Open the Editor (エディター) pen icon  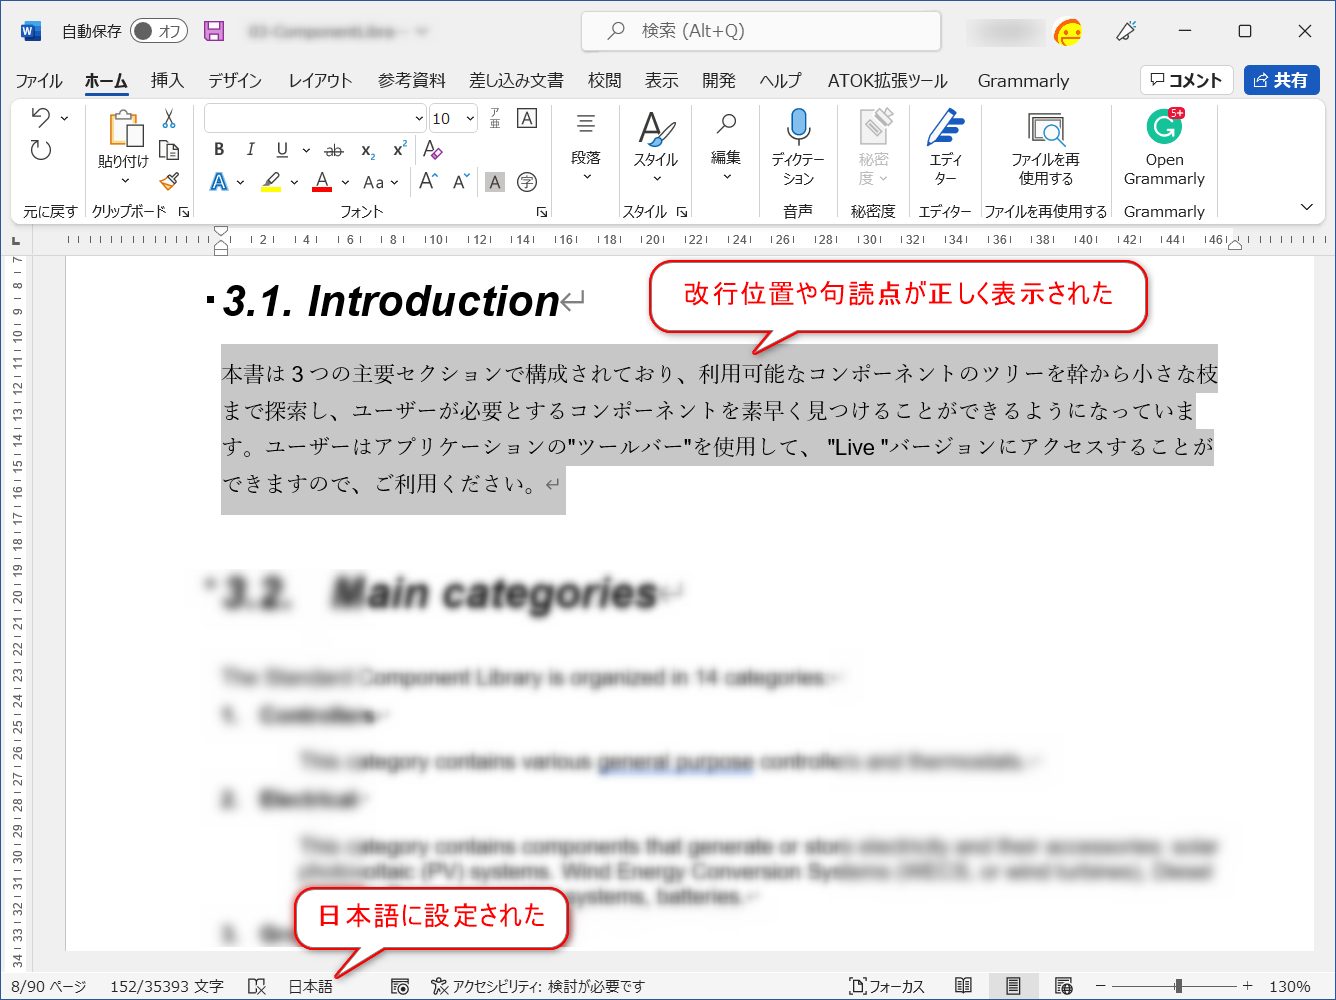945,128
